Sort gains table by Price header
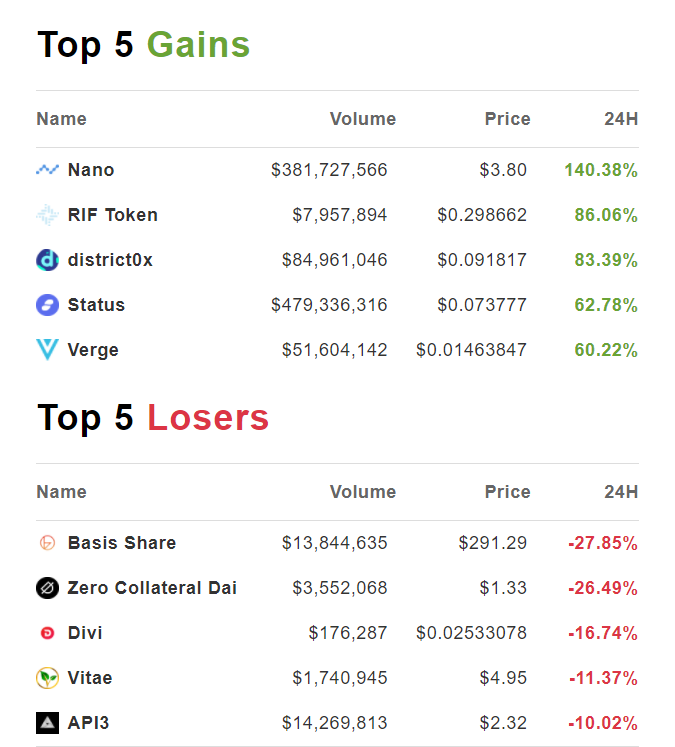Image resolution: width=675 pixels, height=747 pixels. (x=507, y=119)
